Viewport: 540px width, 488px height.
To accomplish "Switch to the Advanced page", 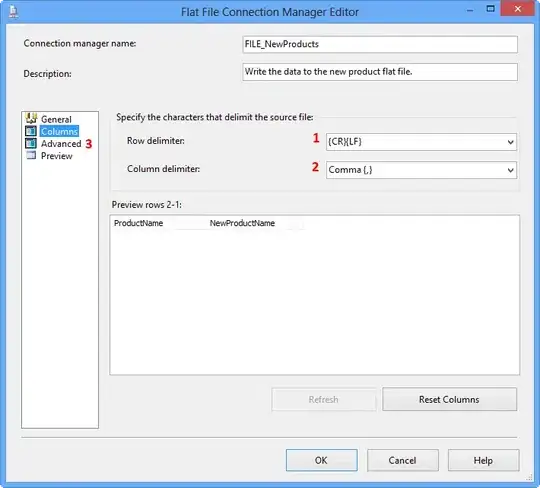I will [61, 144].
